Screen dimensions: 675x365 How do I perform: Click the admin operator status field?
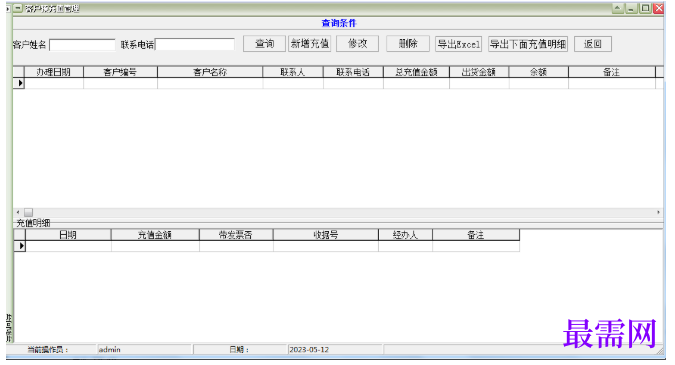pyautogui.click(x=144, y=350)
